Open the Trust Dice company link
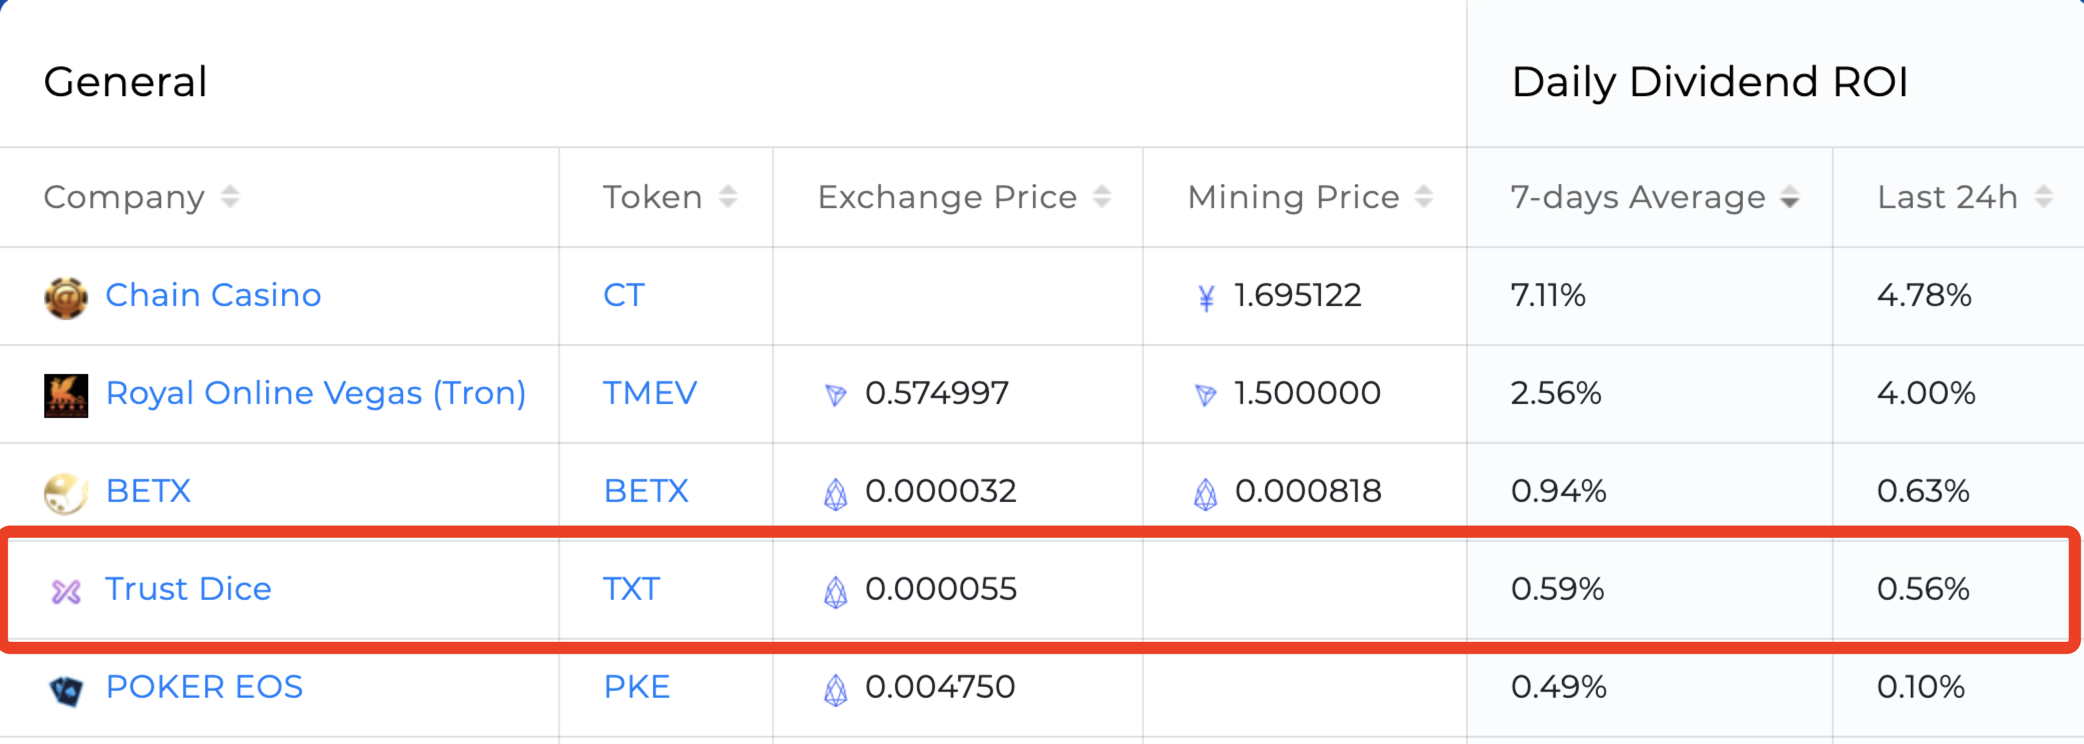This screenshot has width=2084, height=744. (x=188, y=589)
